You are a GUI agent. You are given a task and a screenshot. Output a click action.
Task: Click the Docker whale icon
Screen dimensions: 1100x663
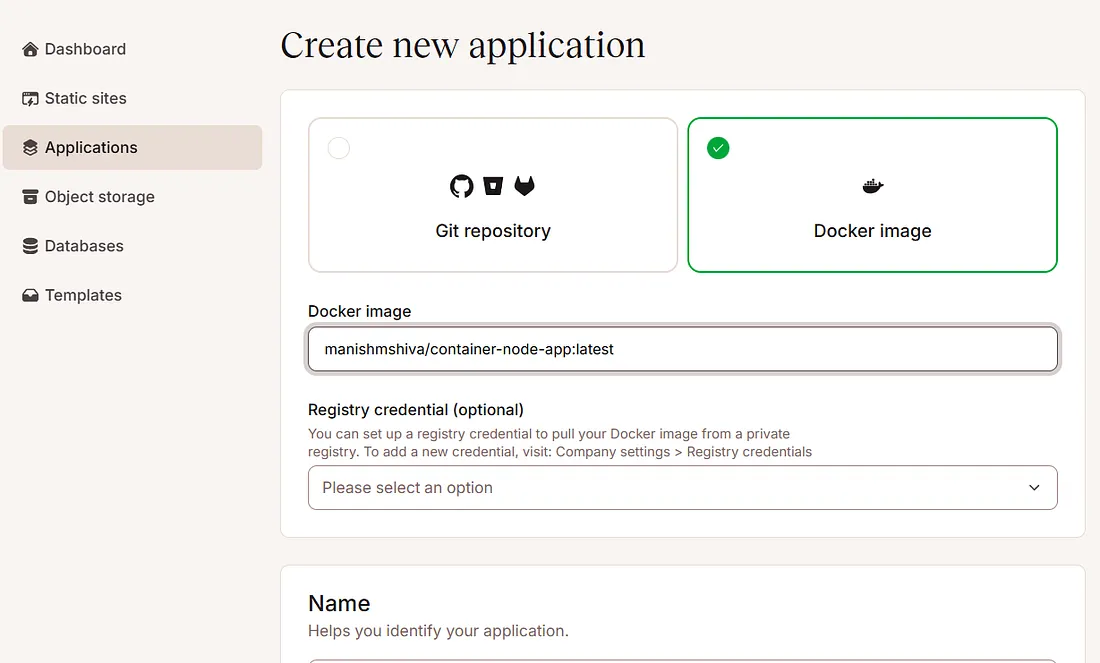coord(872,185)
